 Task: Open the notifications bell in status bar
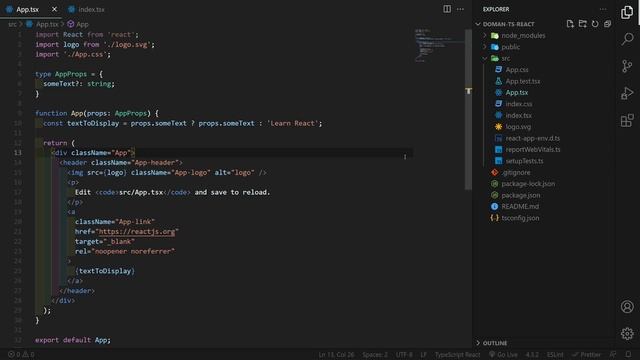click(628, 355)
